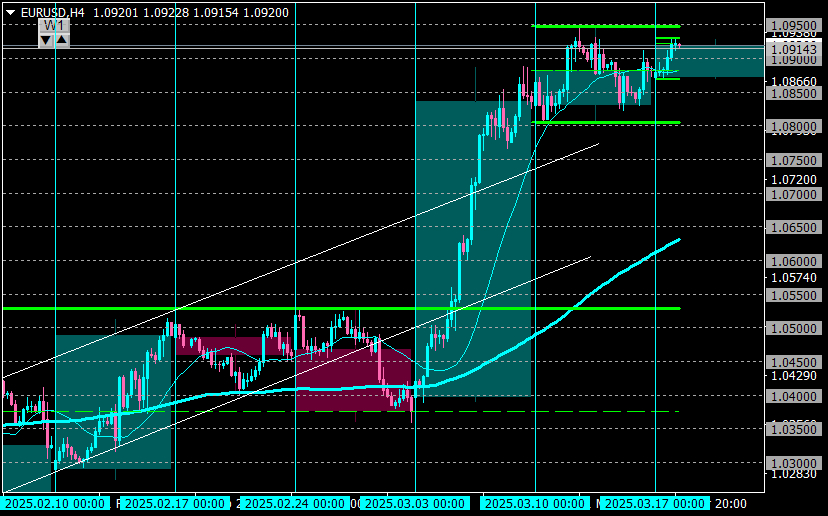Click the 2025.03.03 00:00 date label
The image size is (828, 516).
pyautogui.click(x=415, y=503)
